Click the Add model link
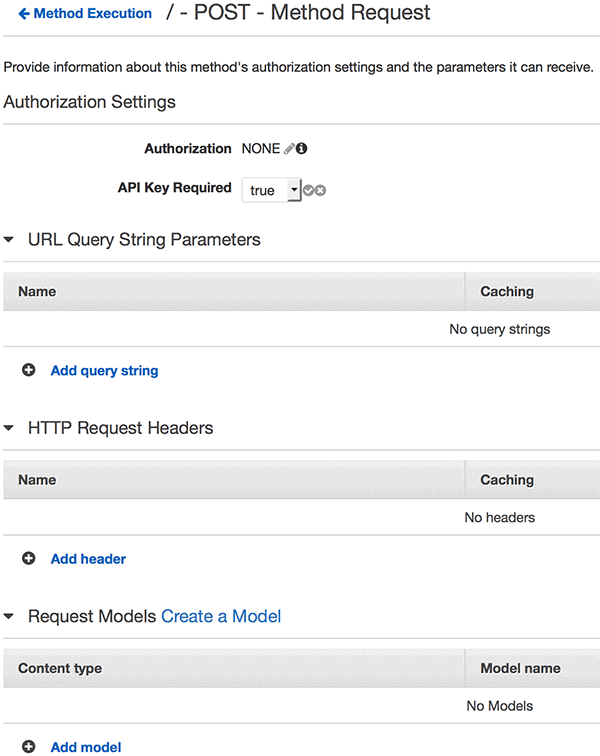600x756 pixels. coord(86,747)
